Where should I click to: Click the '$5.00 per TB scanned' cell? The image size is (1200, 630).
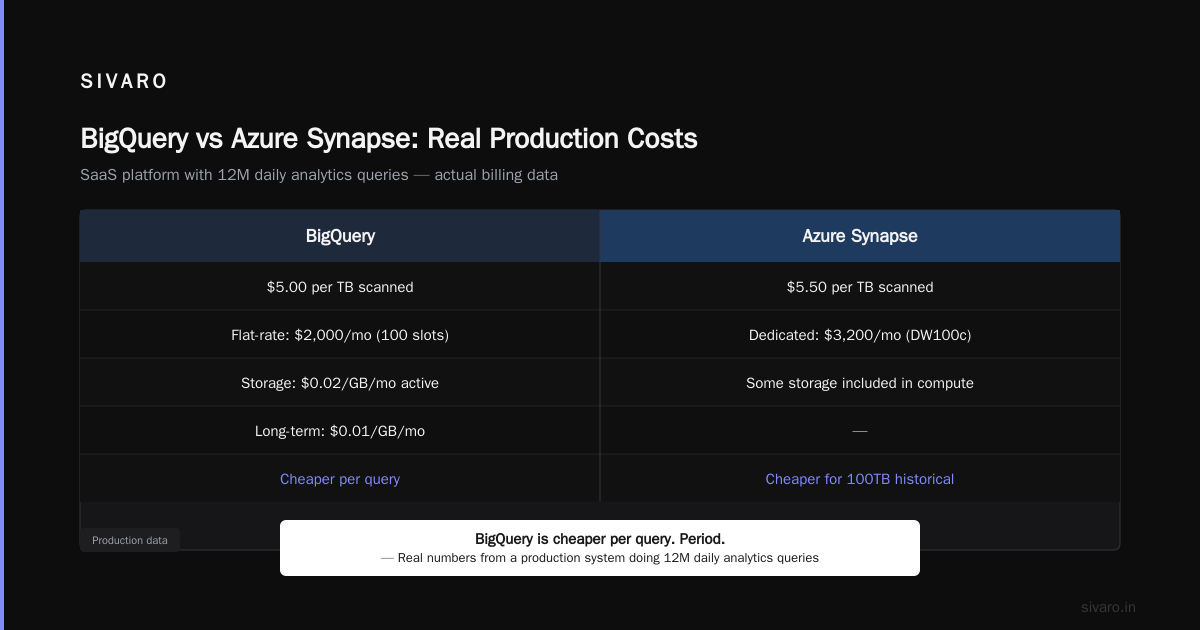(340, 287)
